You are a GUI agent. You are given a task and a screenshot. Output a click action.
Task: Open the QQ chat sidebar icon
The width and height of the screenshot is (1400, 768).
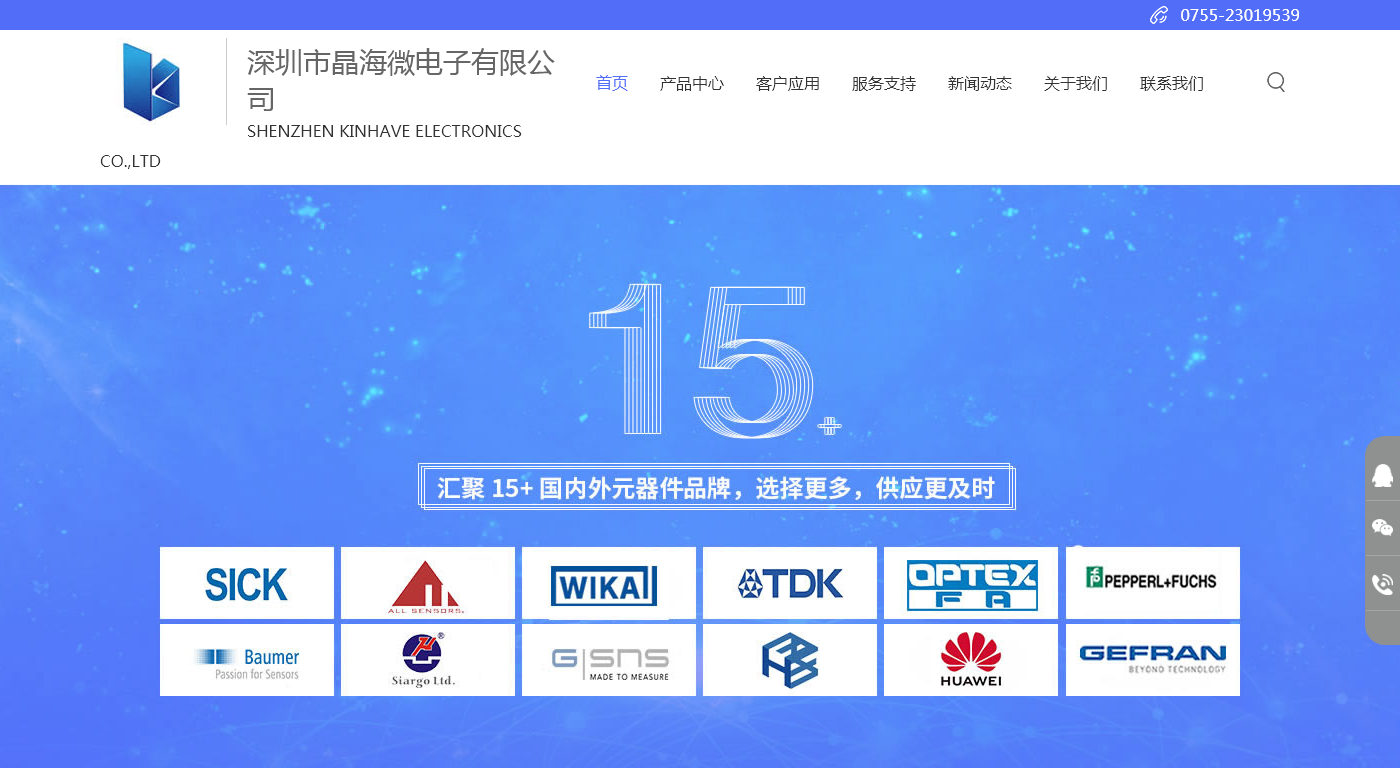[x=1383, y=475]
